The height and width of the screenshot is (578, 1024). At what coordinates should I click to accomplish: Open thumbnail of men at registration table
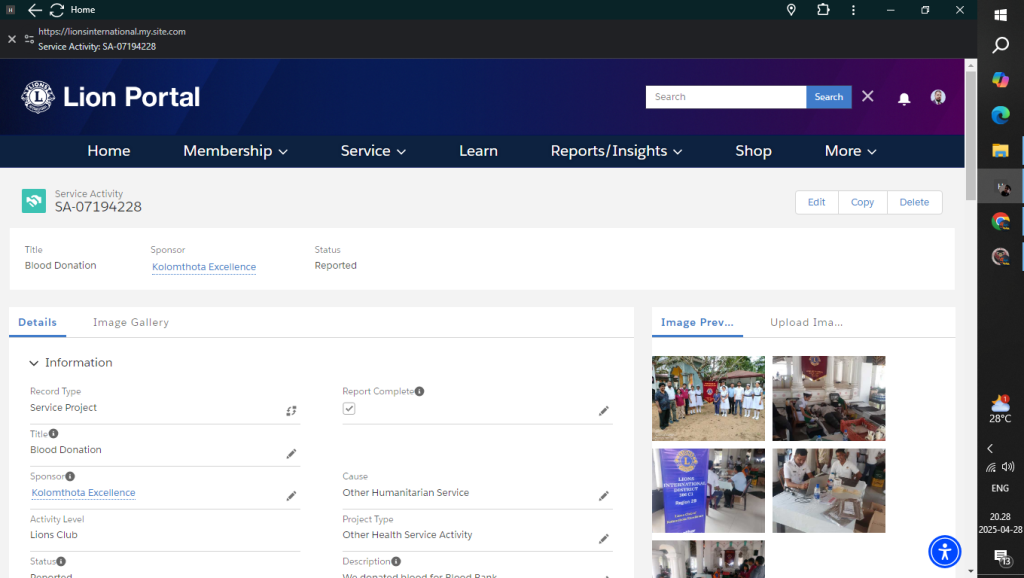coord(829,490)
